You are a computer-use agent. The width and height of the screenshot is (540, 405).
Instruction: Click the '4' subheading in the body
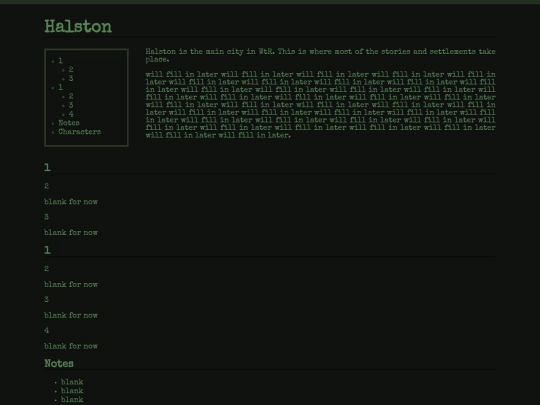pos(46,331)
